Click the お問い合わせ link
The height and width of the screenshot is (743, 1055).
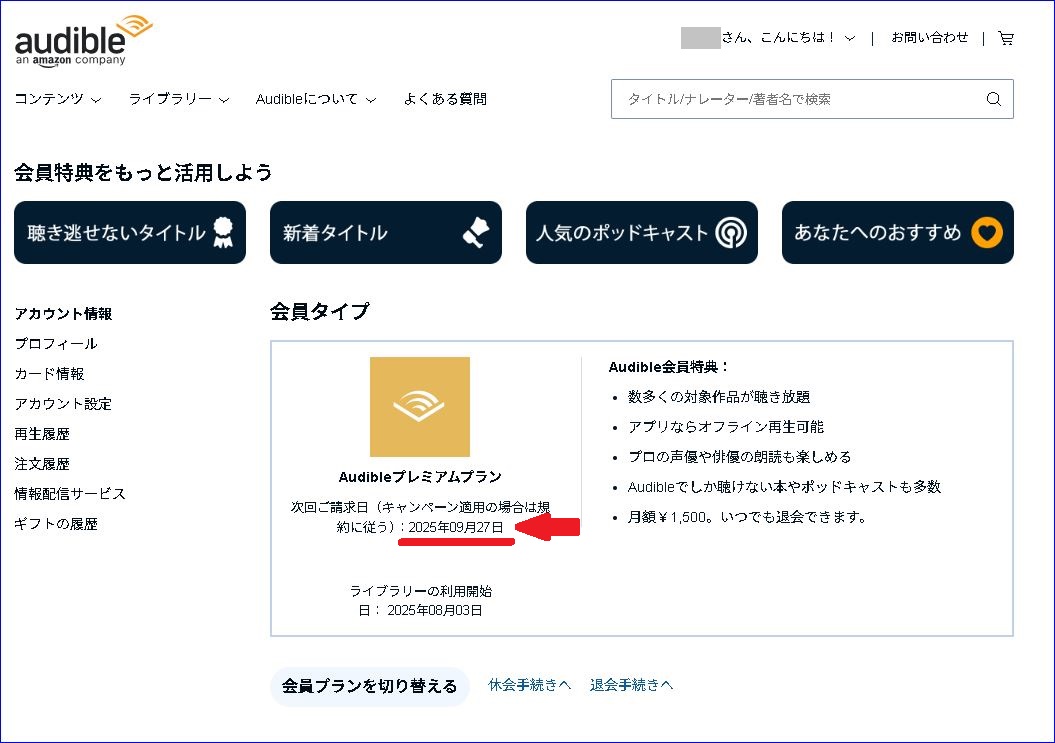pos(930,38)
